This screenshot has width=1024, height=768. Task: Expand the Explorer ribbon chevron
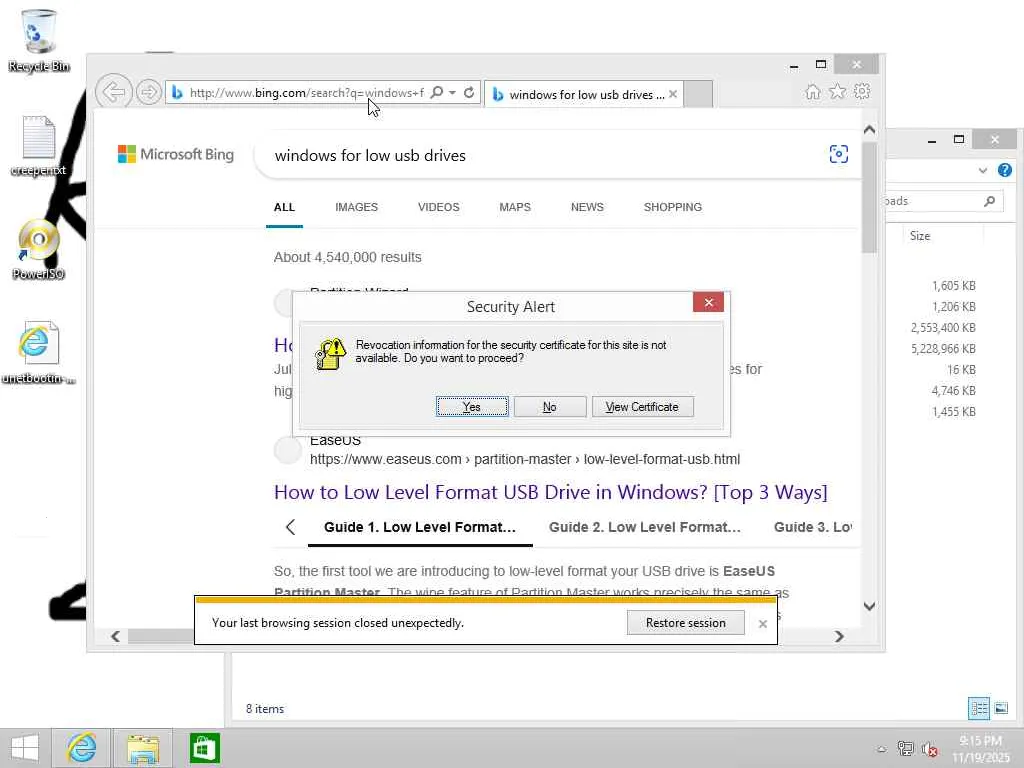(x=982, y=170)
